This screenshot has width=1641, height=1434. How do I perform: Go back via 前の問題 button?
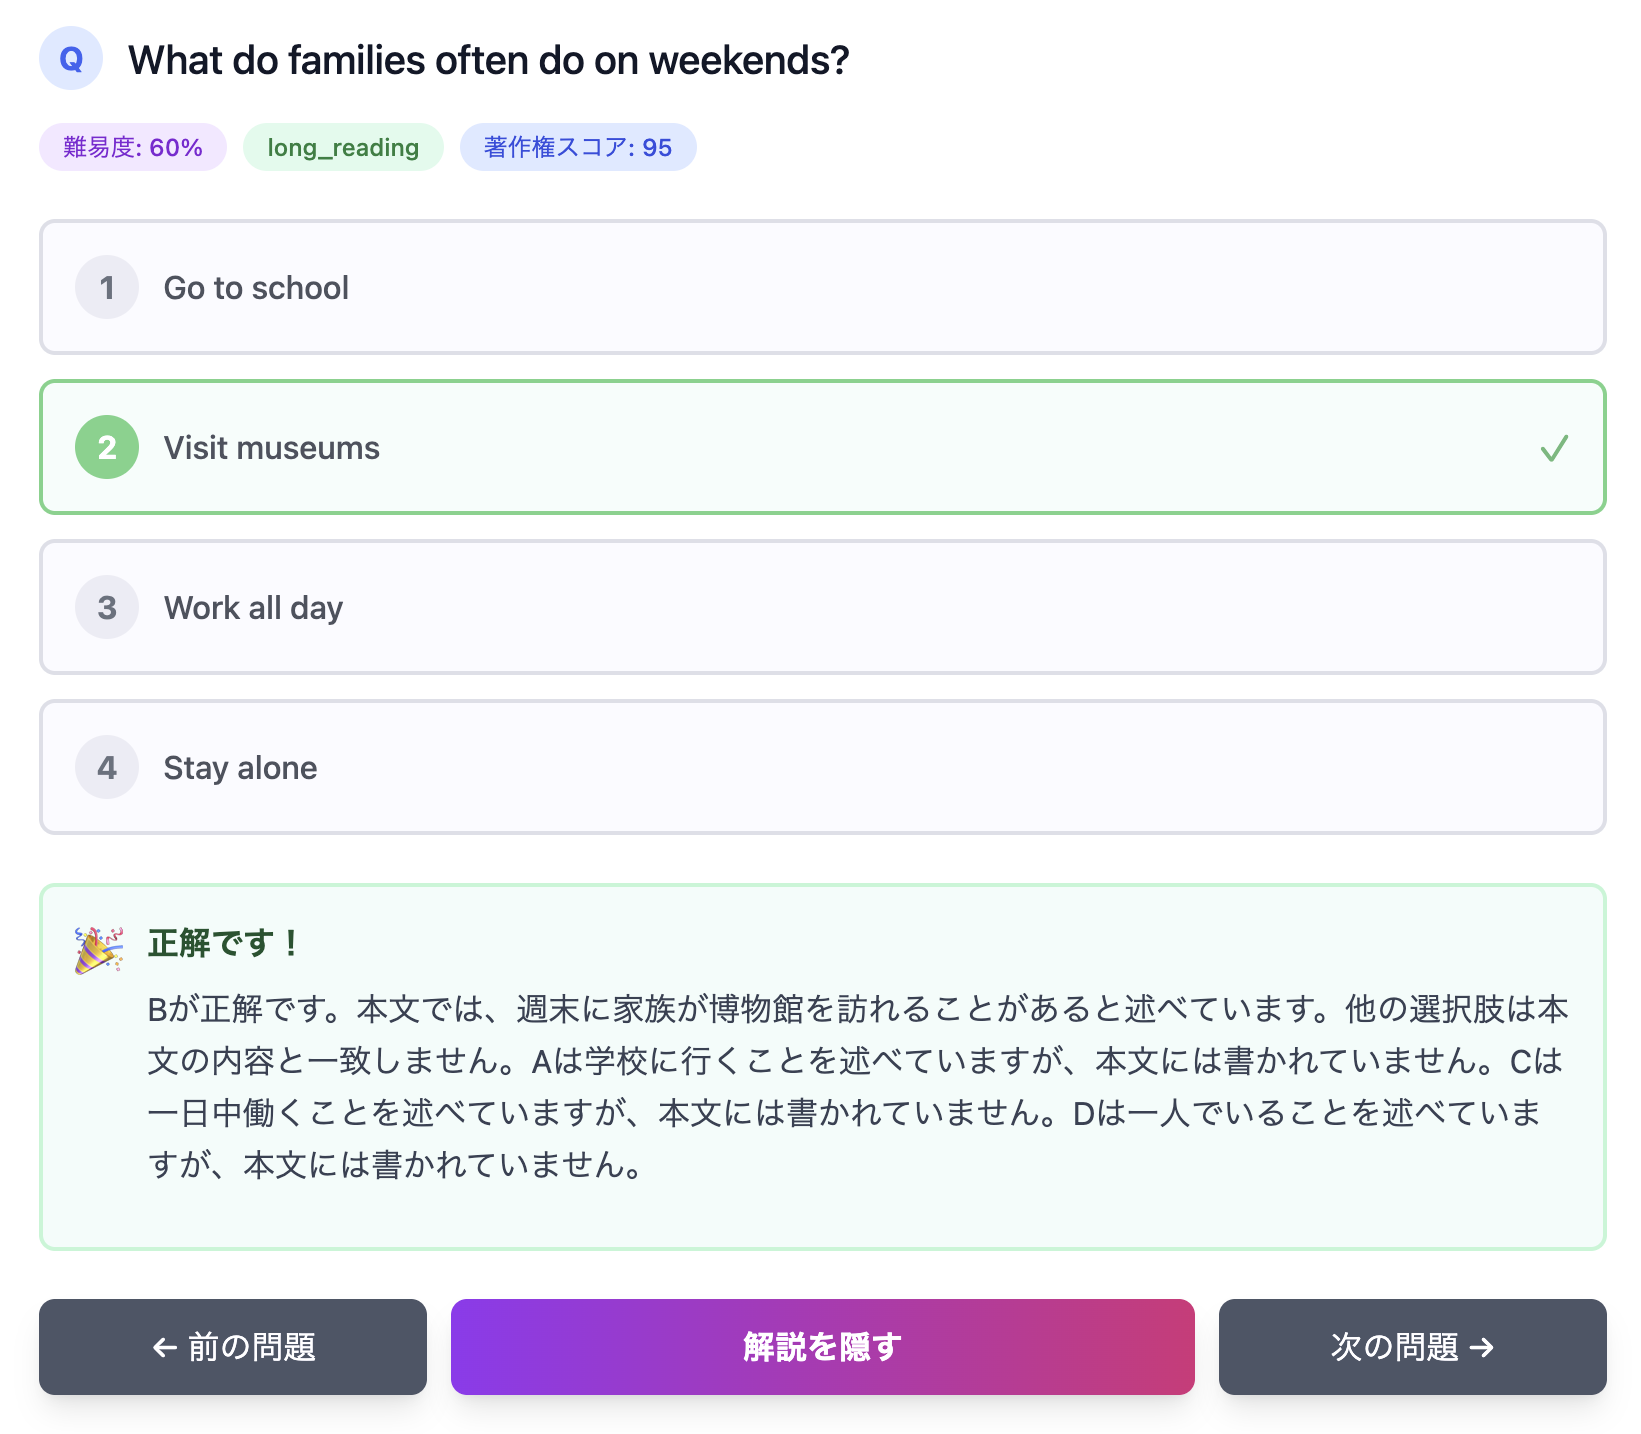pyautogui.click(x=232, y=1347)
